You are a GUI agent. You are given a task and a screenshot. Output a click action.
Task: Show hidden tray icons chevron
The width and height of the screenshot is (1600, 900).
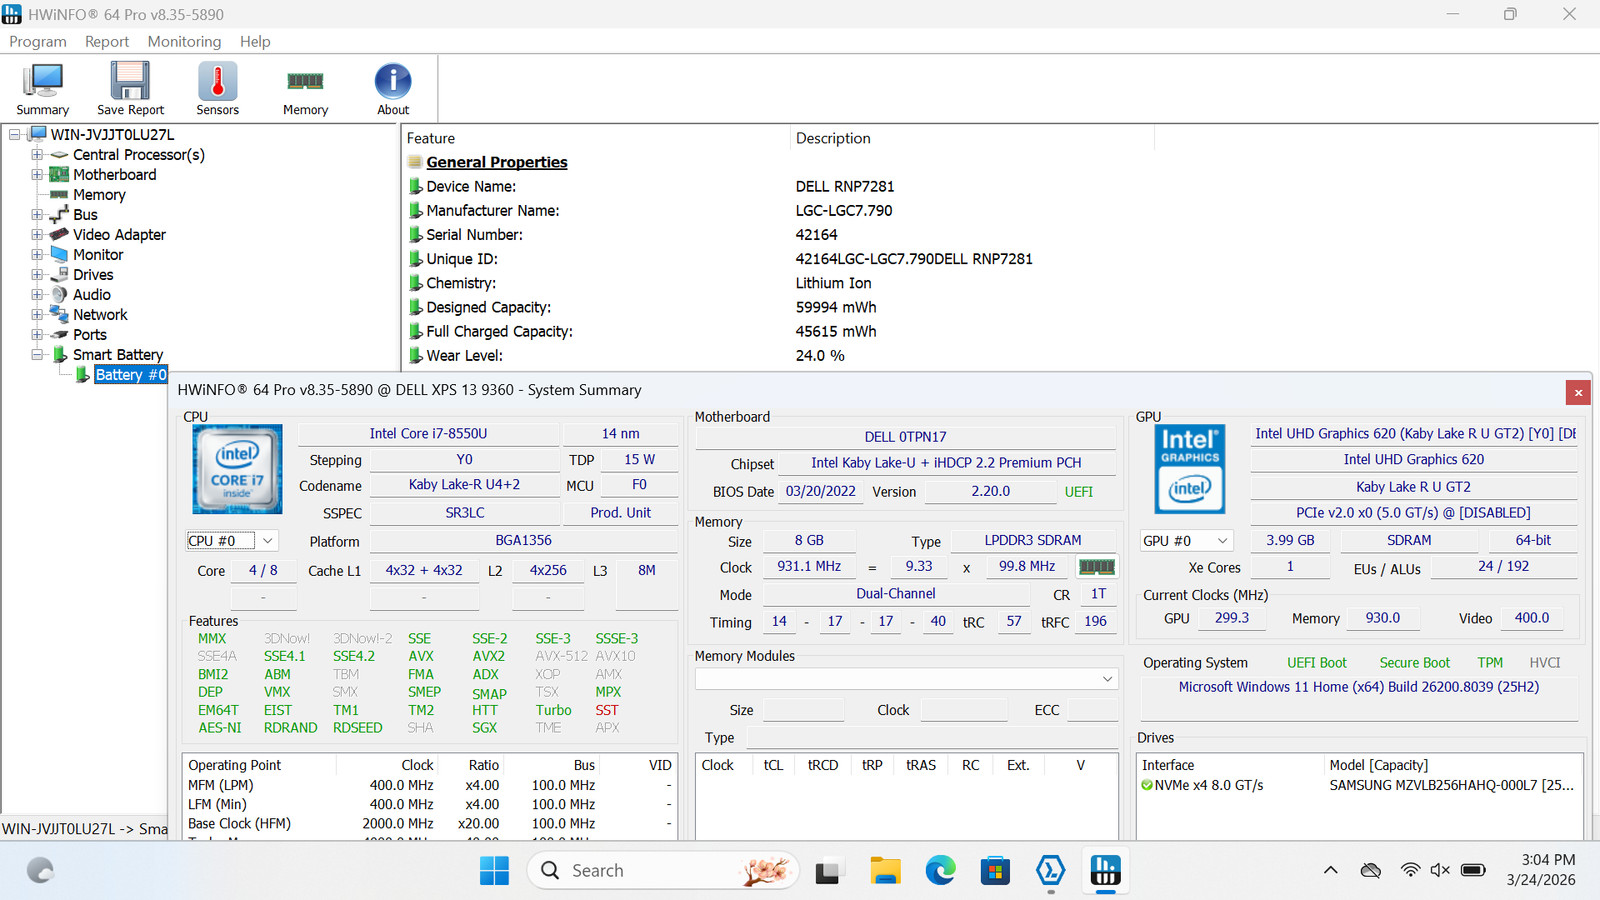click(1331, 870)
